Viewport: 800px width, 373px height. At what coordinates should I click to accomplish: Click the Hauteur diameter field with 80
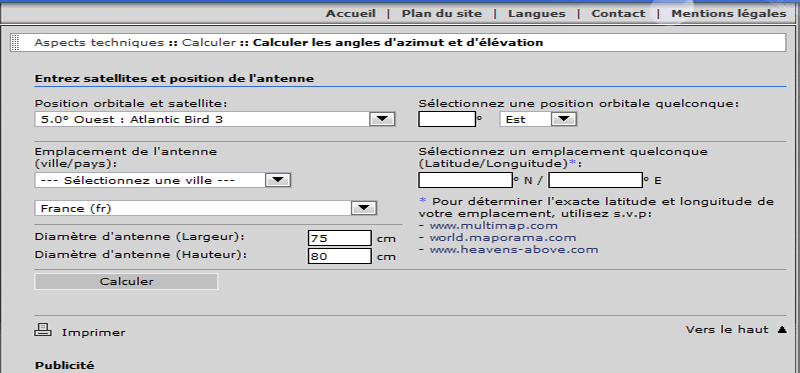coord(340,256)
